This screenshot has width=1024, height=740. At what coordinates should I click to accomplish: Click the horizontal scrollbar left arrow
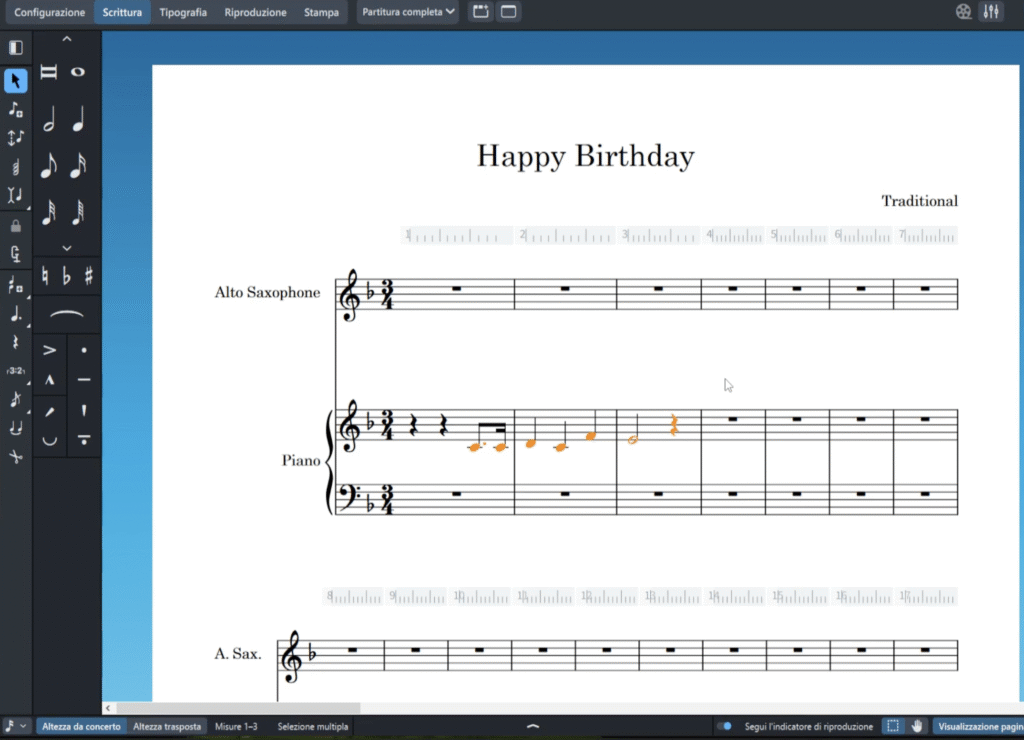(108, 708)
